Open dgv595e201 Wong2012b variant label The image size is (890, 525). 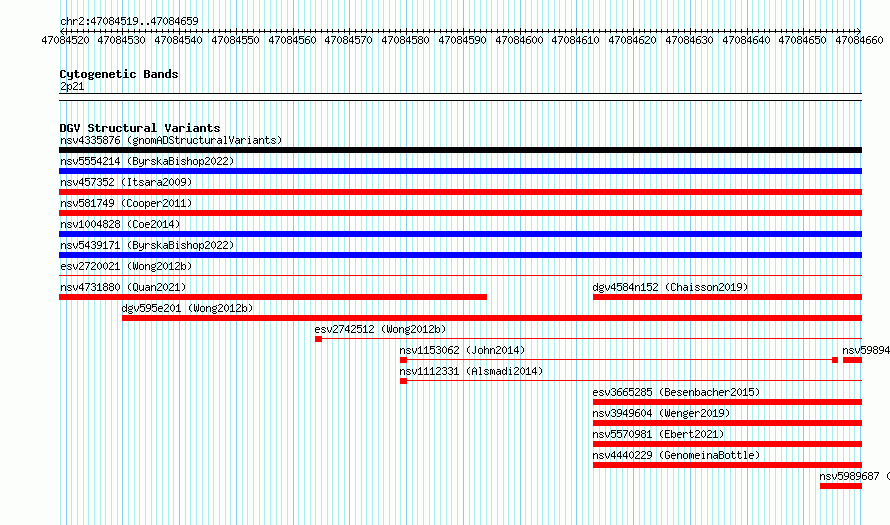[x=187, y=308]
